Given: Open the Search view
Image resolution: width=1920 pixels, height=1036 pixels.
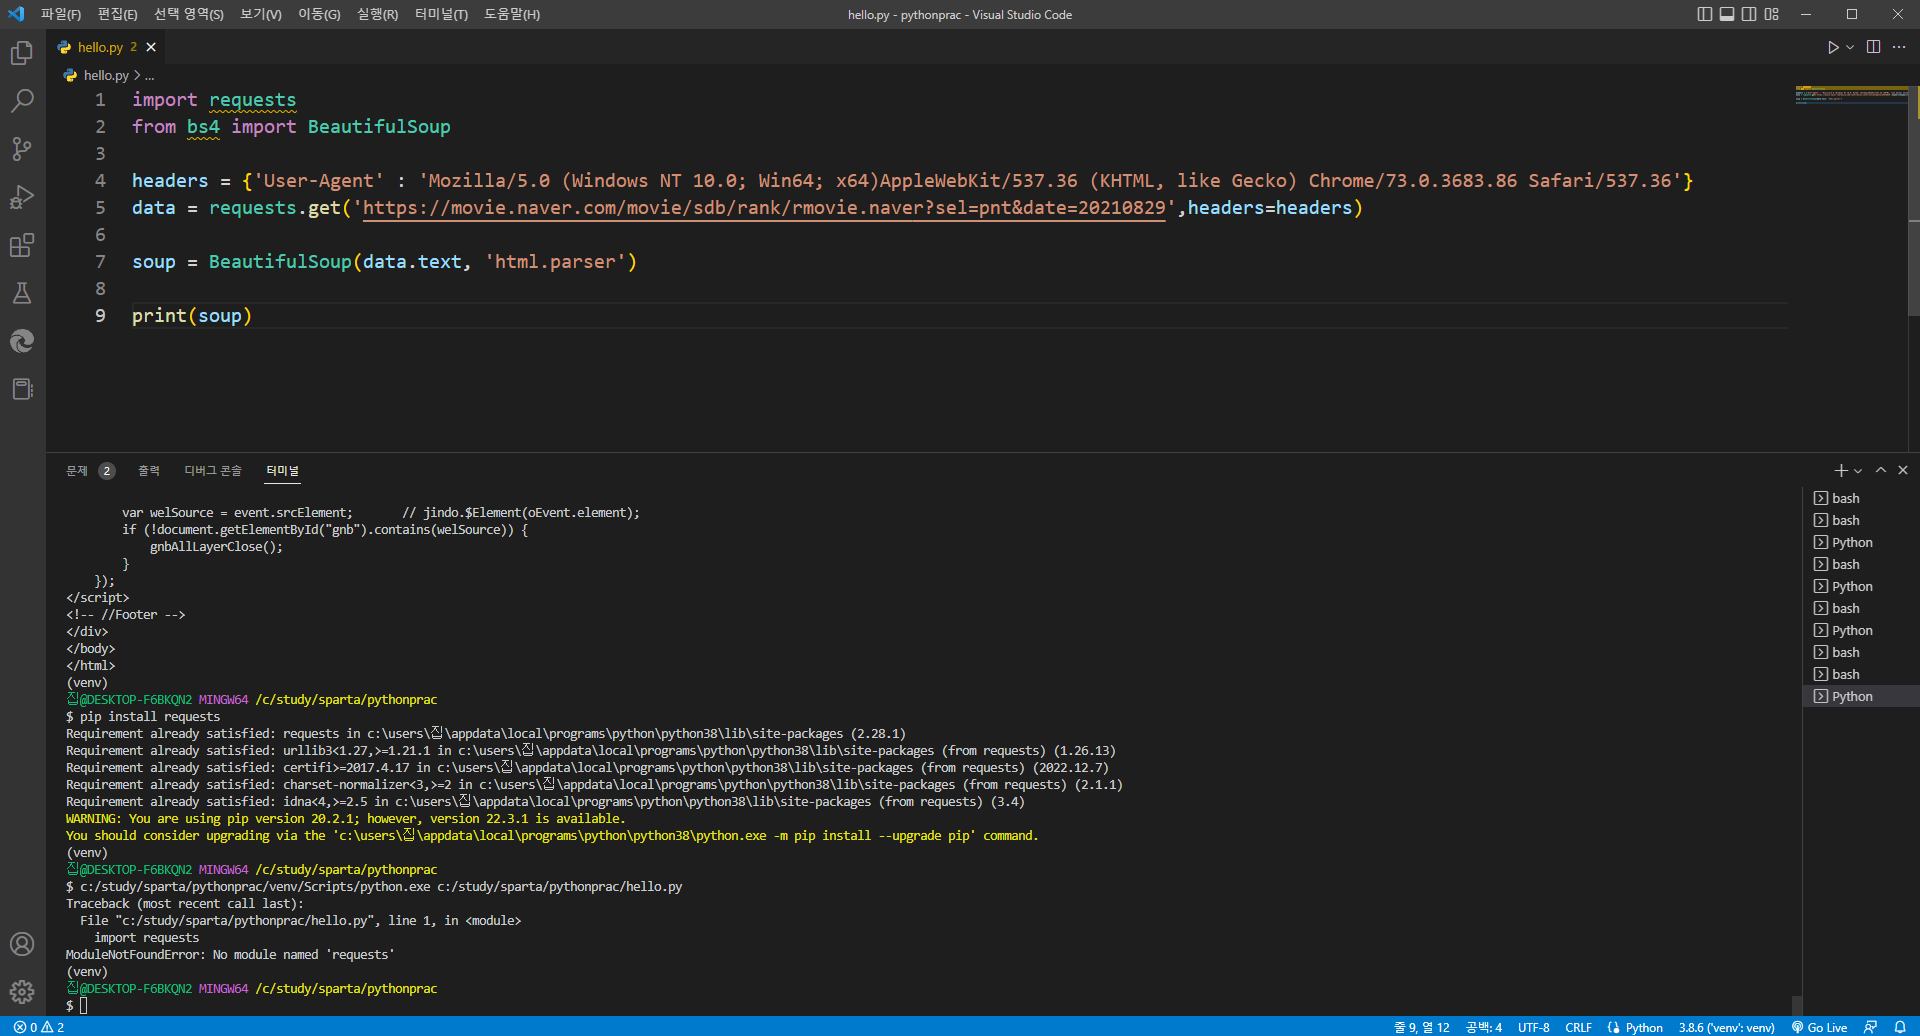Looking at the screenshot, I should (x=22, y=100).
